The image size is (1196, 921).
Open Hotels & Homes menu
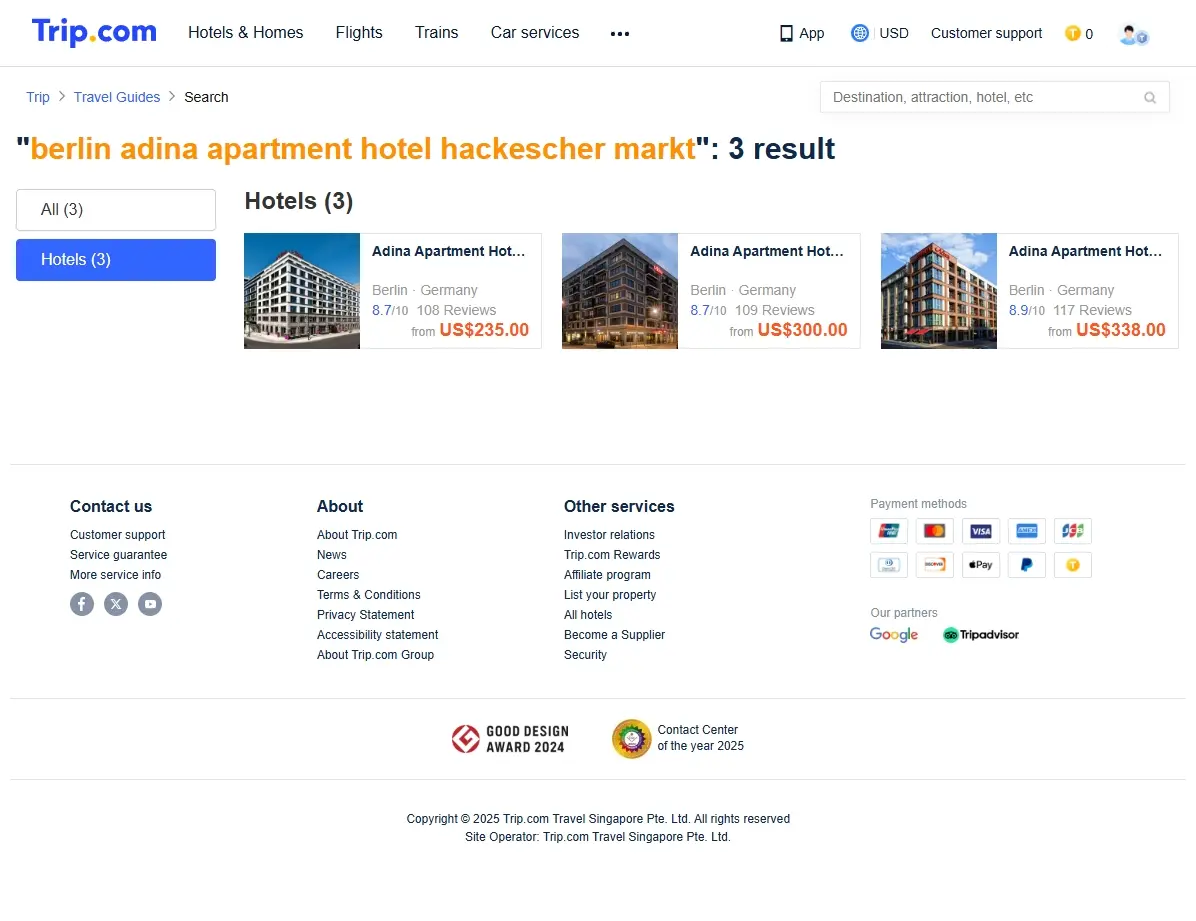246,33
